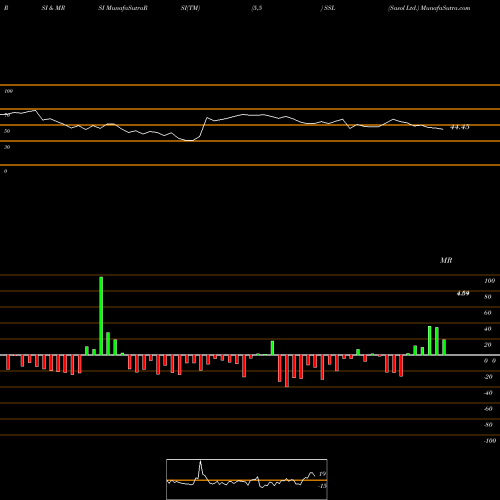Click the MR axis label -40
This screenshot has width=500, height=500.
(x=488, y=393)
